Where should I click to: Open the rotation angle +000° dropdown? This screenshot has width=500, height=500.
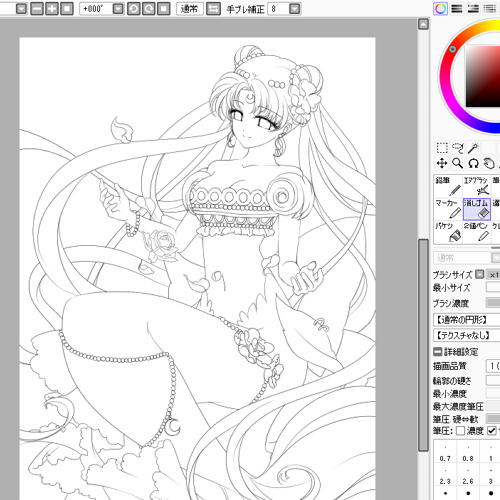(118, 9)
